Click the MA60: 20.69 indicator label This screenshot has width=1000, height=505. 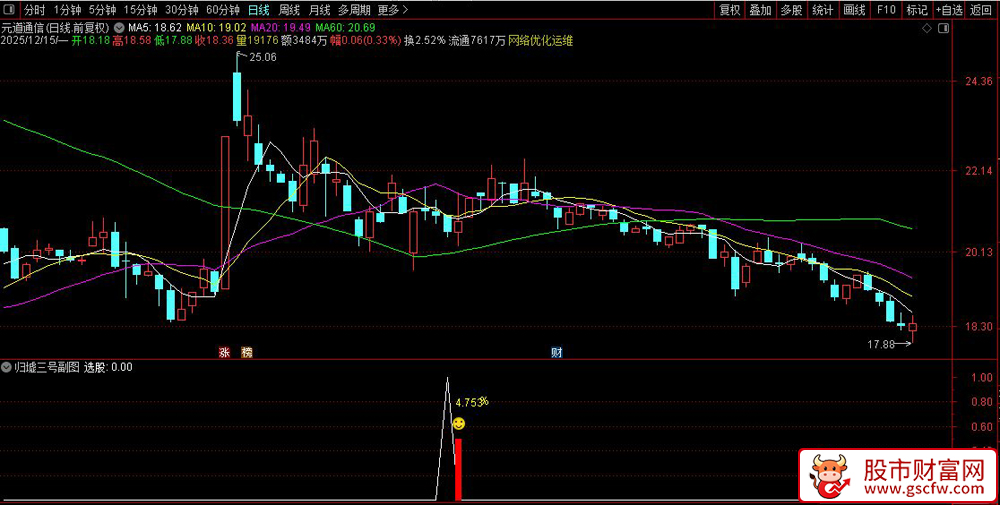pyautogui.click(x=345, y=28)
